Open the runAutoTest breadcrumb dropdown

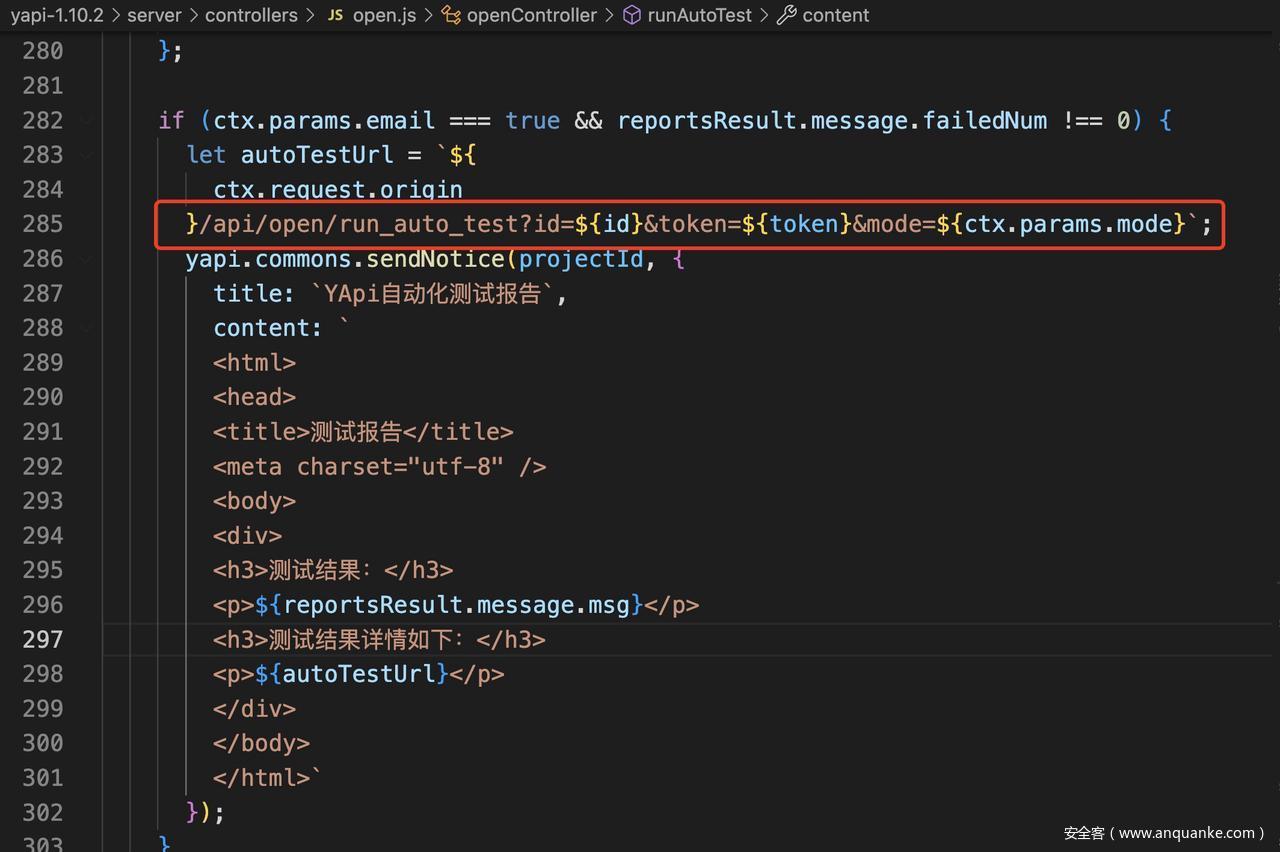coord(699,15)
